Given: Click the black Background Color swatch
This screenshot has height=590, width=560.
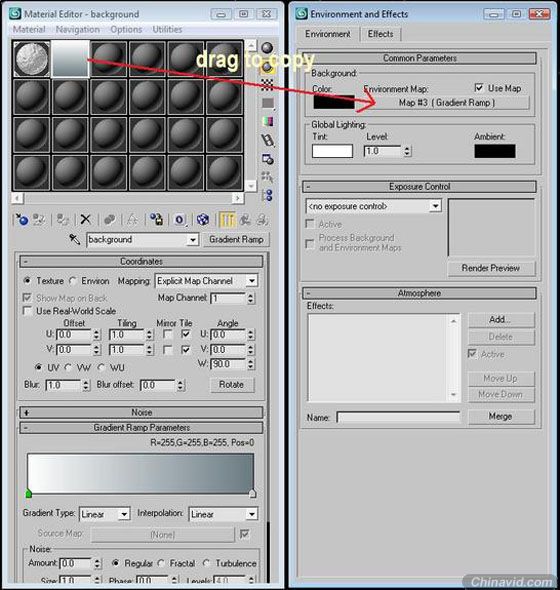Looking at the screenshot, I should coord(334,102).
